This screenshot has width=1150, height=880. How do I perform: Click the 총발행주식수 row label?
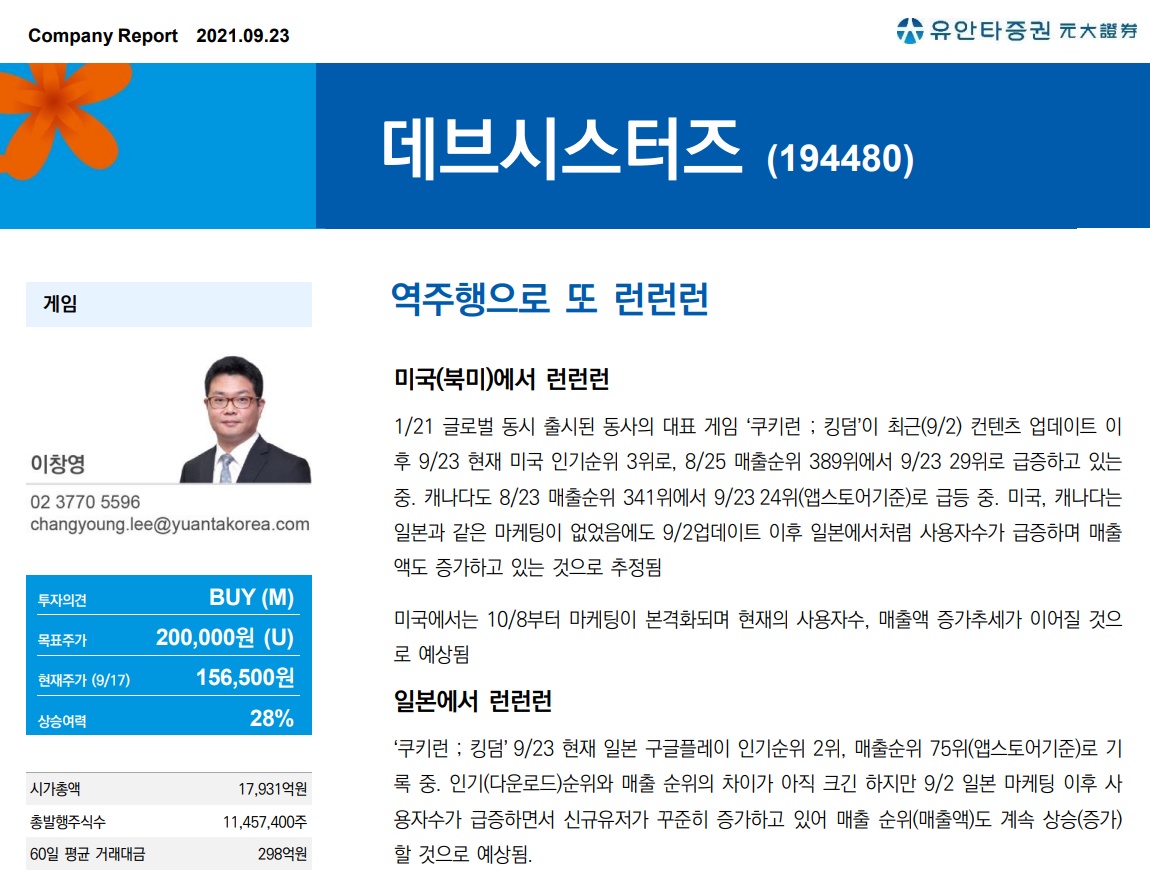(67, 821)
